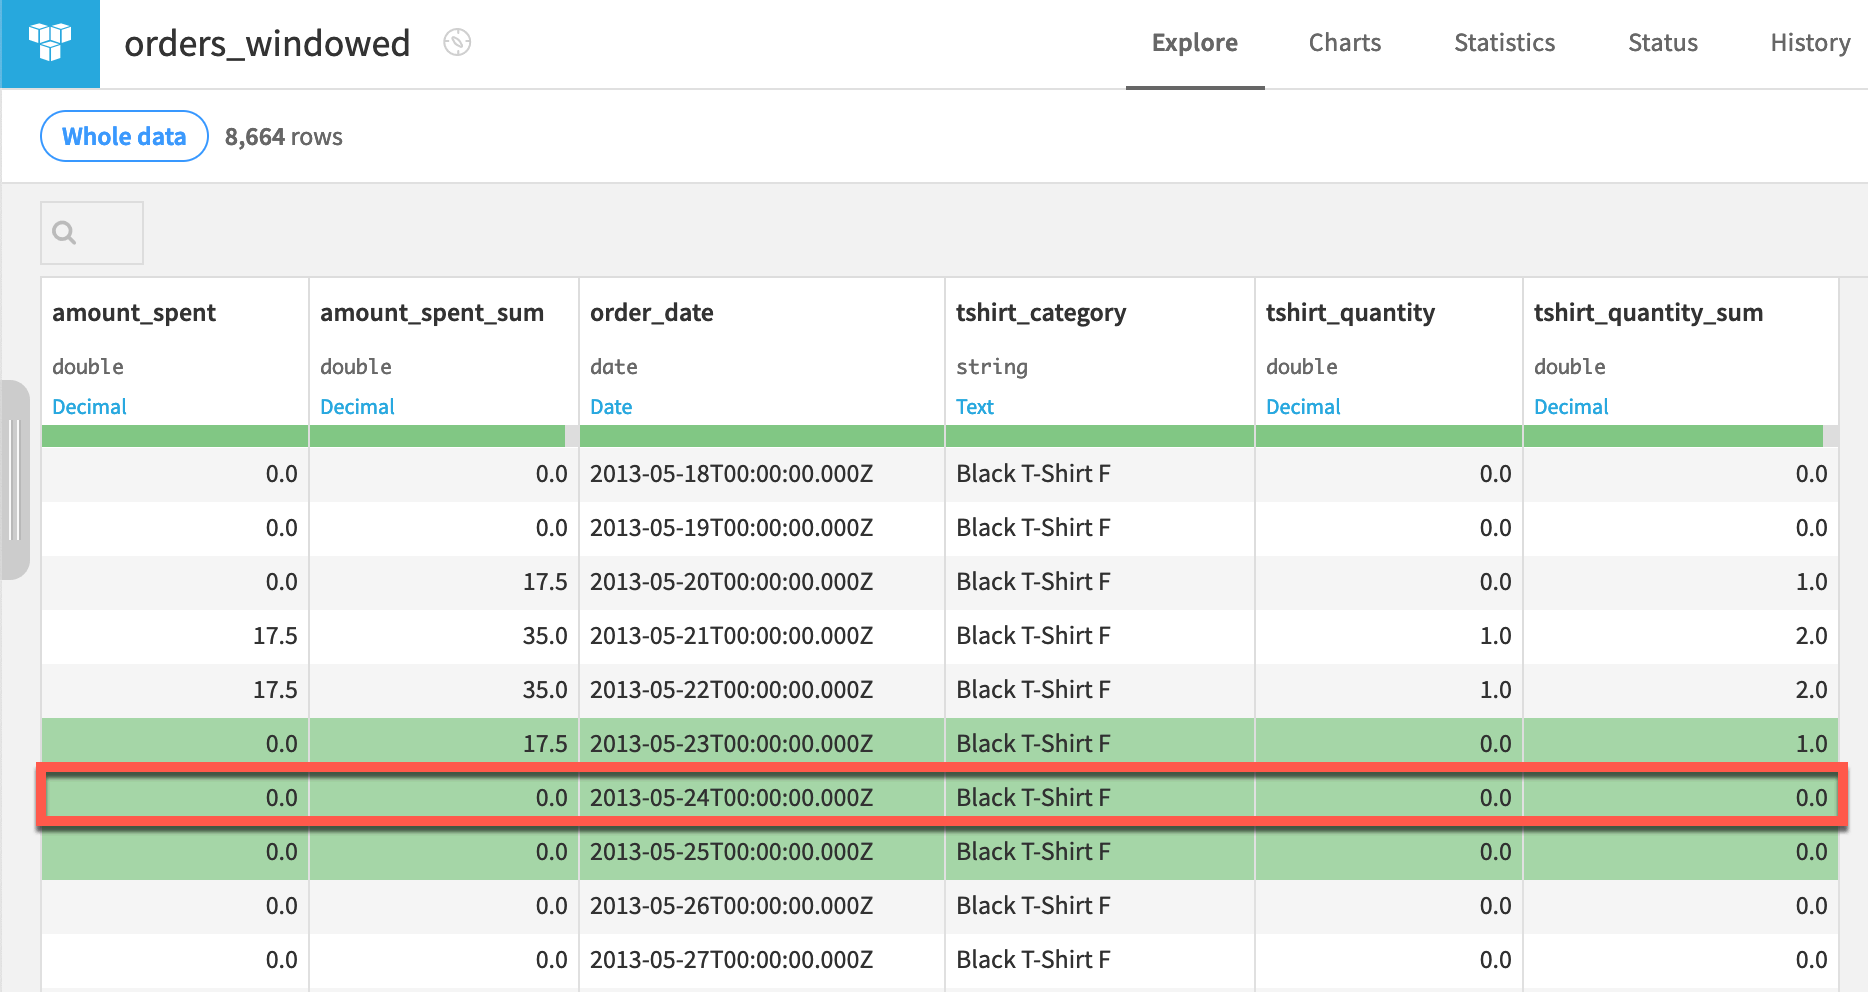Image resolution: width=1868 pixels, height=992 pixels.
Task: Click the amount_spent column header
Action: coord(134,312)
